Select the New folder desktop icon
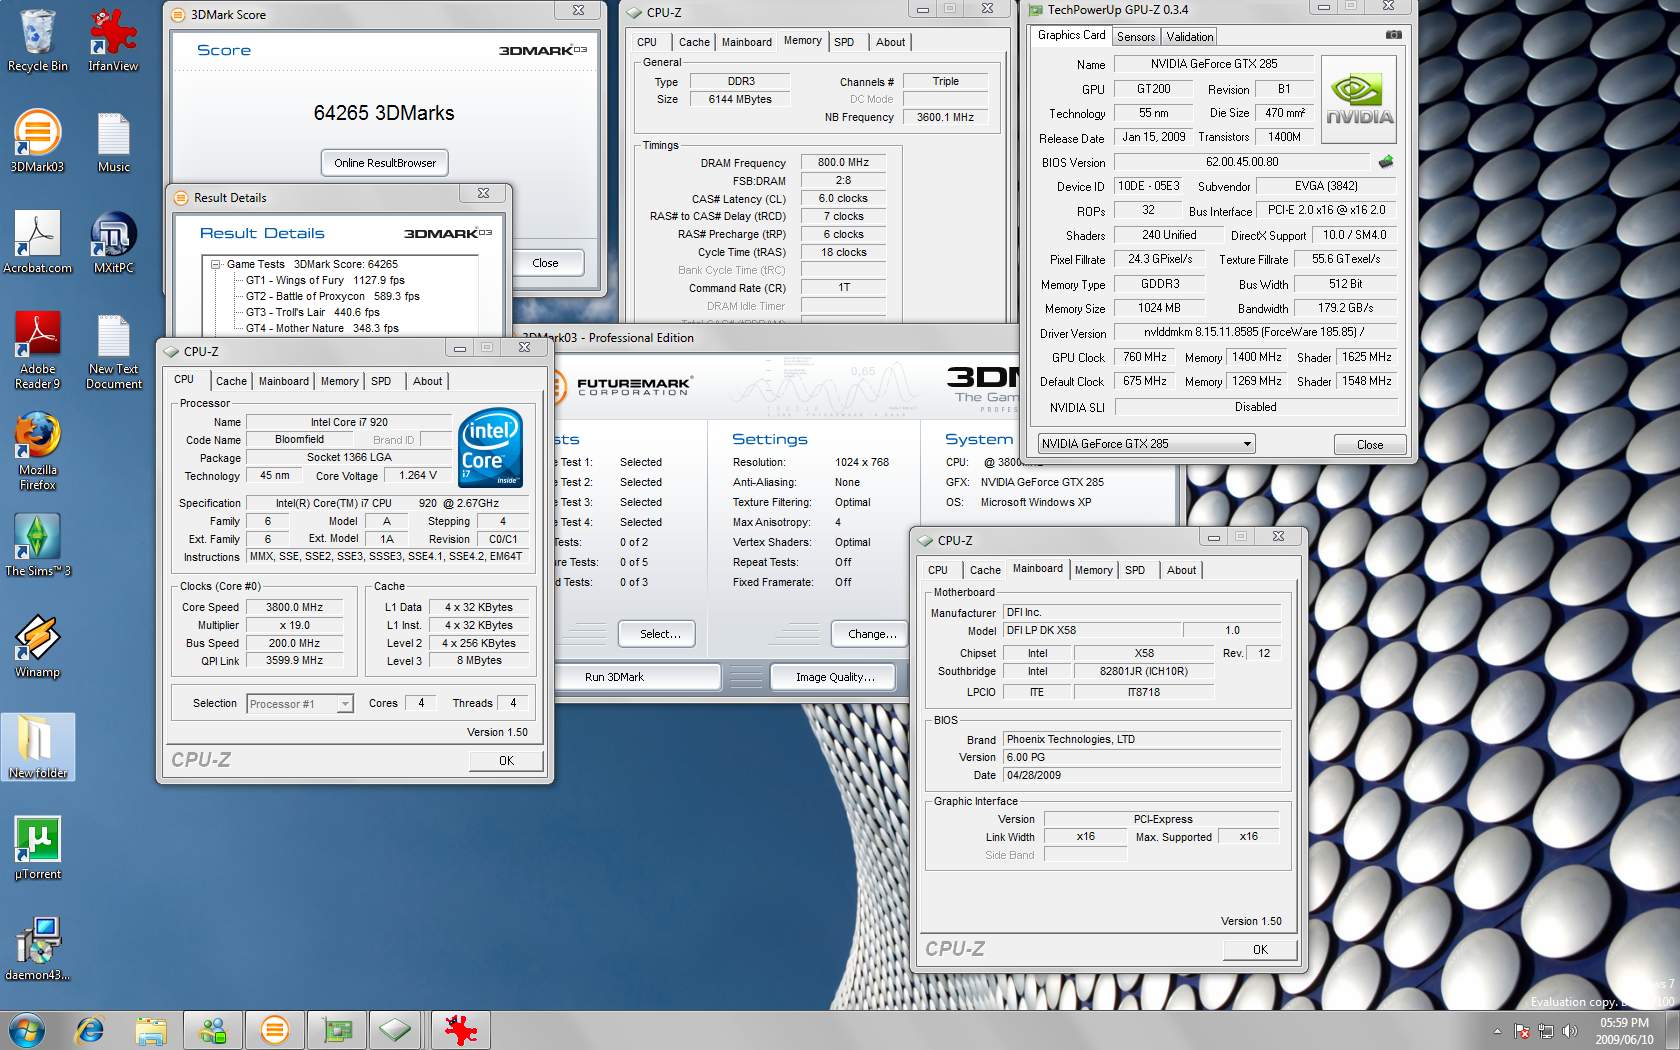This screenshot has height=1050, width=1680. (x=38, y=747)
